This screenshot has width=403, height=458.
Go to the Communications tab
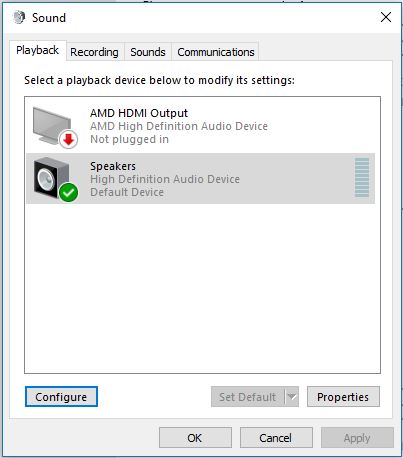tap(216, 52)
